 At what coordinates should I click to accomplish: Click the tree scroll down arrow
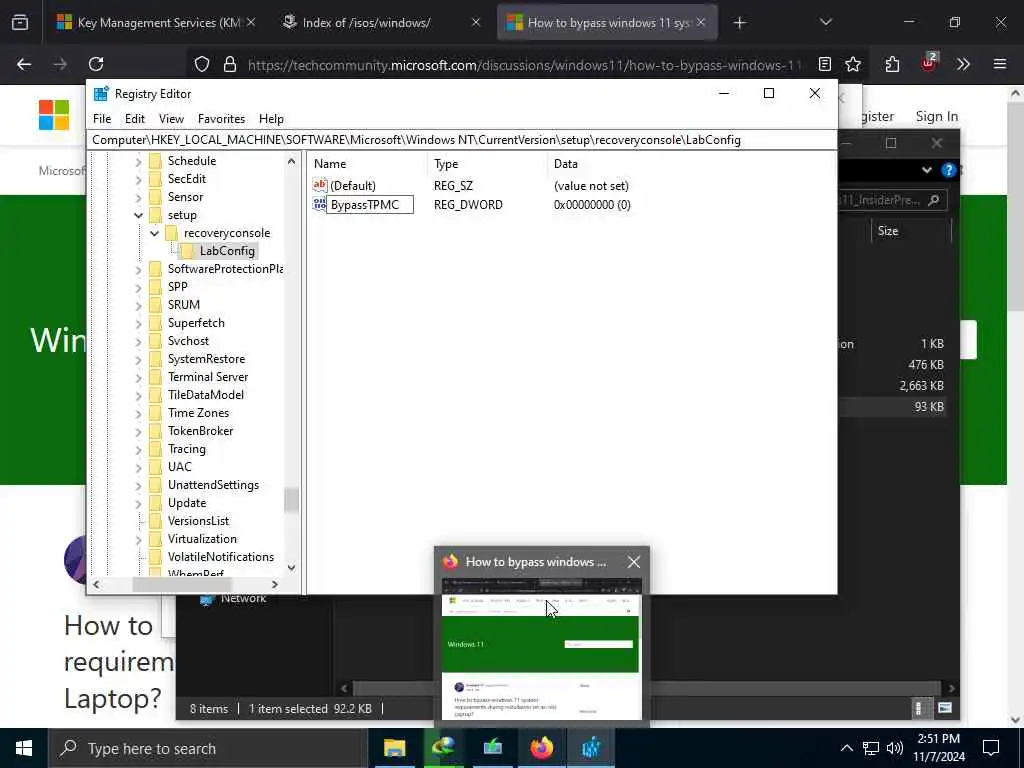point(291,568)
